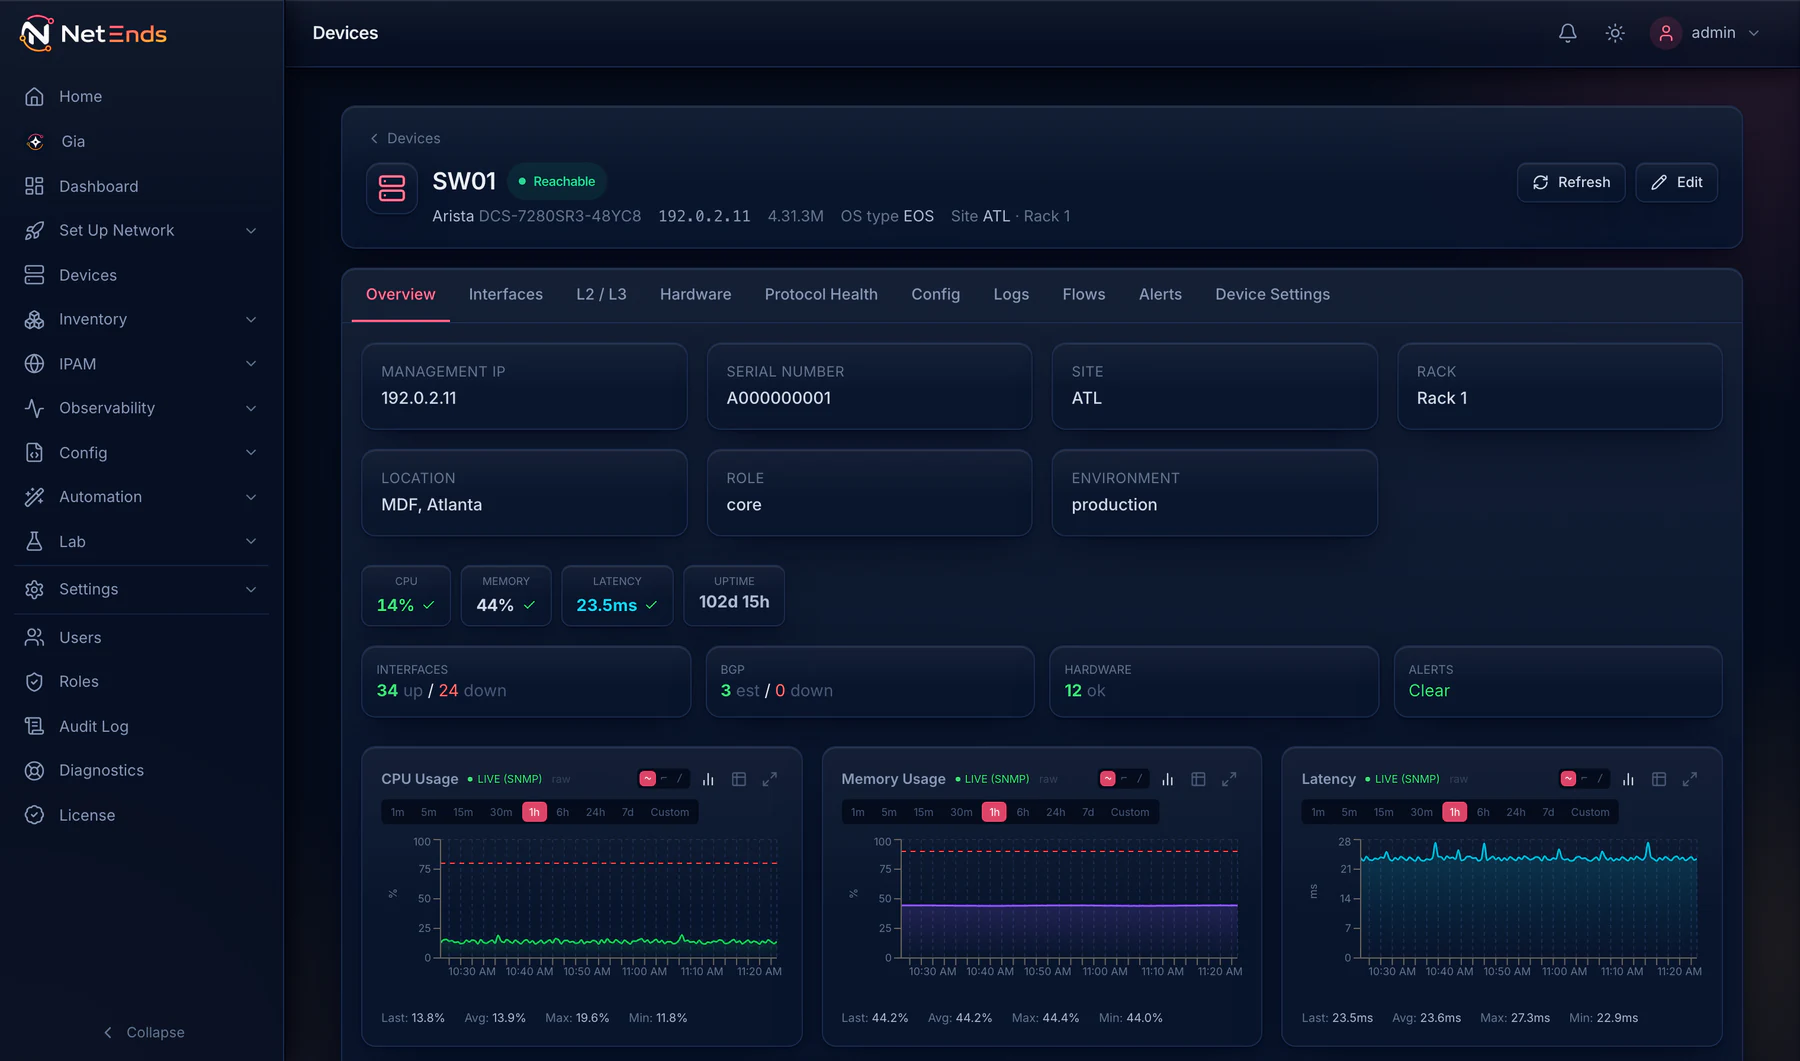The width and height of the screenshot is (1800, 1061).
Task: Expand the Observability menu
Action: (x=141, y=408)
